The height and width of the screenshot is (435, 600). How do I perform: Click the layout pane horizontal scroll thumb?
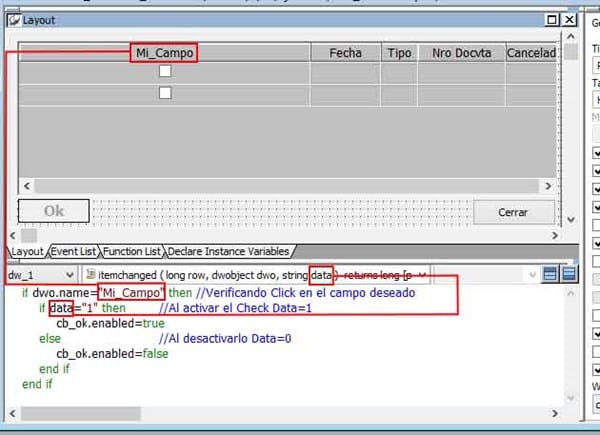(x=29, y=236)
